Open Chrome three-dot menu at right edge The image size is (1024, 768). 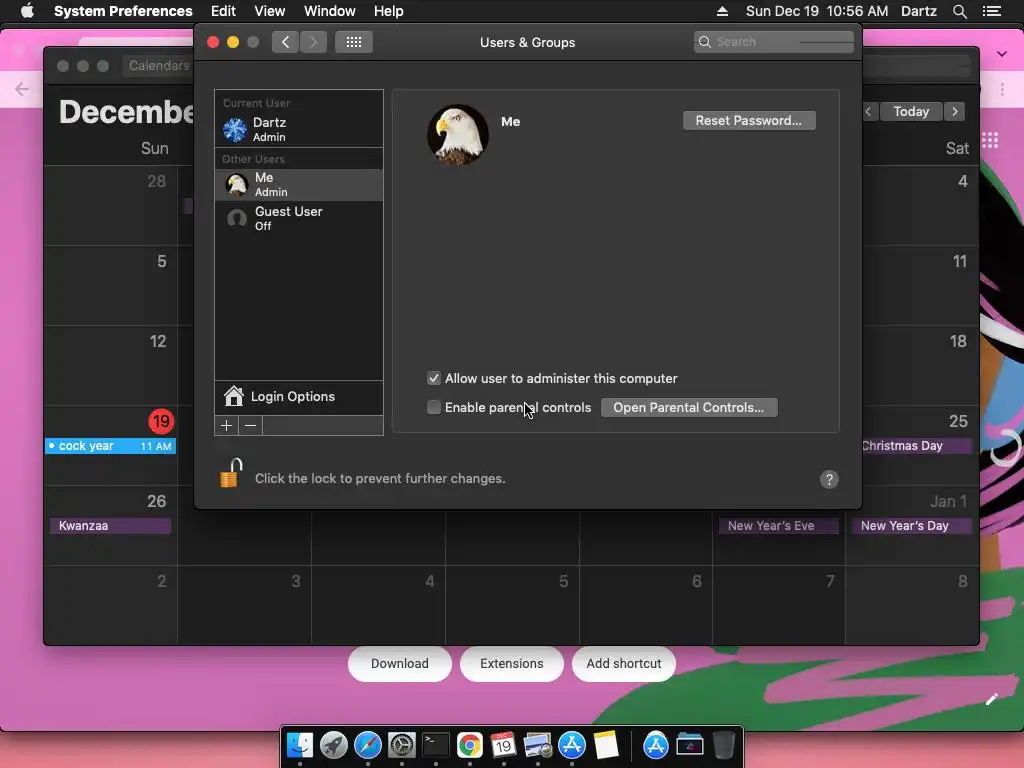[x=1001, y=89]
